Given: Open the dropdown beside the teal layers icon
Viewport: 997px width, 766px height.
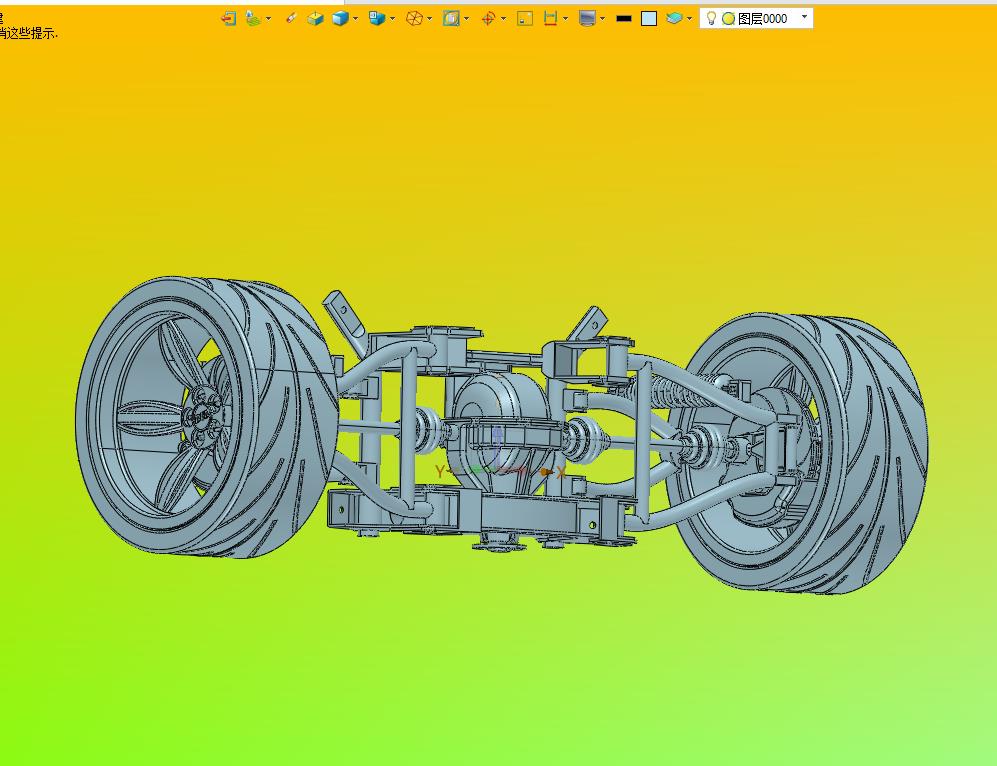Looking at the screenshot, I should 690,19.
